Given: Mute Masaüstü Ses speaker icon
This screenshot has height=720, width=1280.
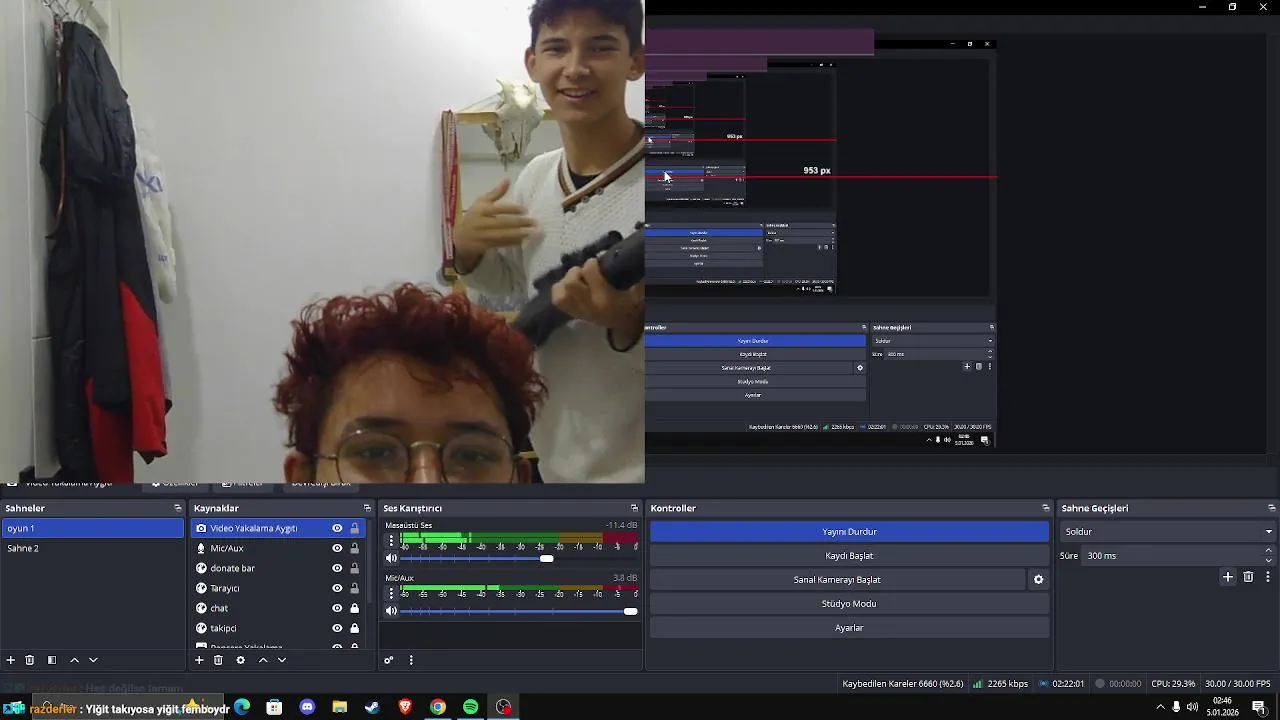Looking at the screenshot, I should pyautogui.click(x=391, y=559).
